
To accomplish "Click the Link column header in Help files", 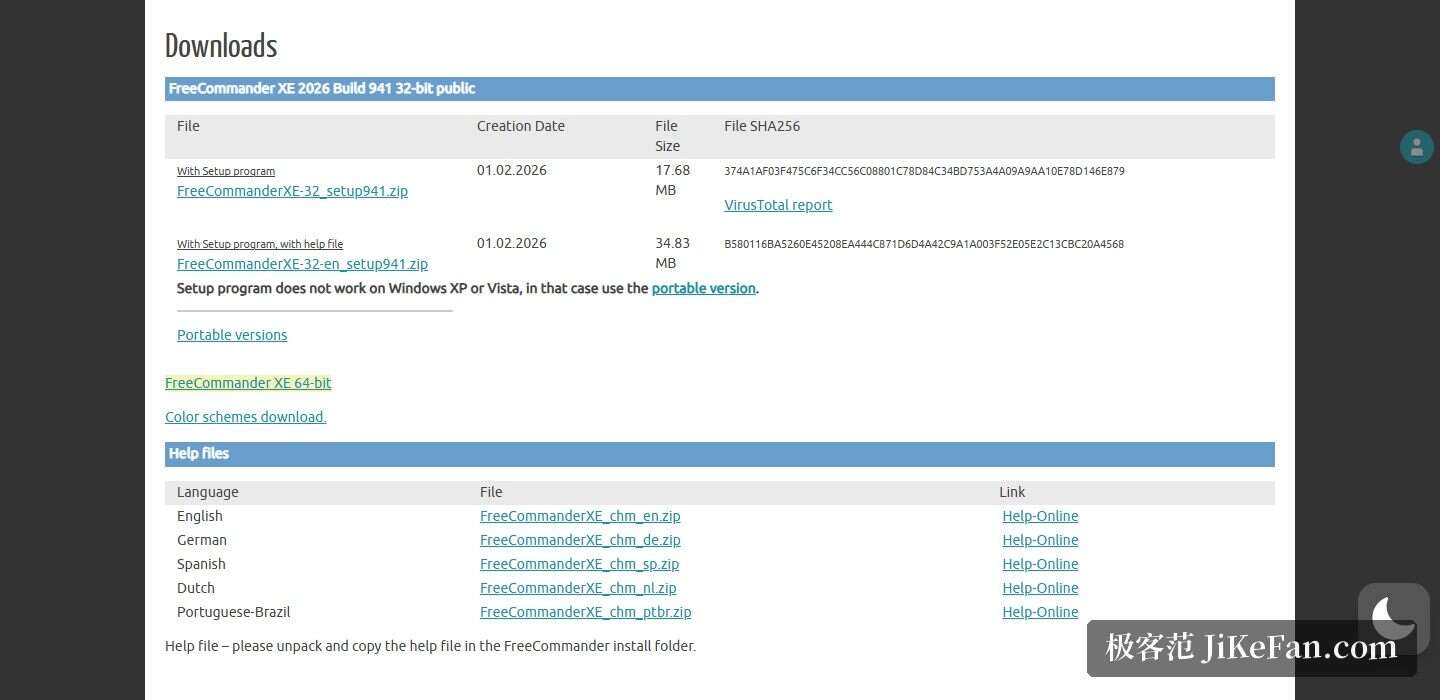I will point(1012,492).
